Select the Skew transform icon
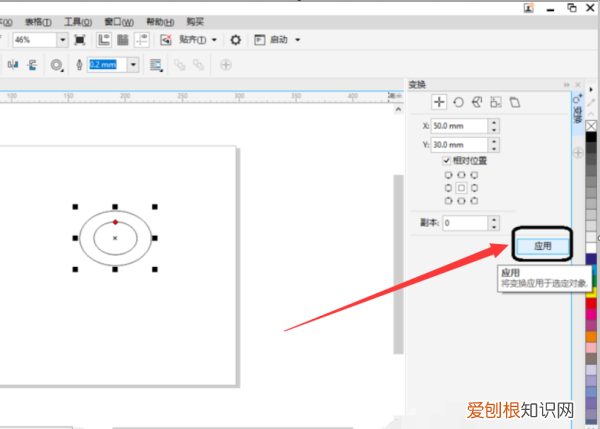600x429 pixels. [x=515, y=102]
